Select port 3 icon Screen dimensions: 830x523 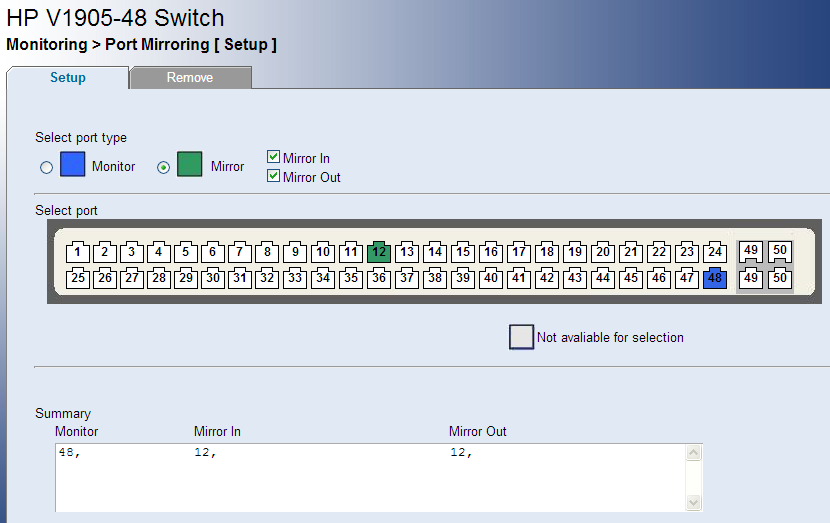(x=132, y=252)
